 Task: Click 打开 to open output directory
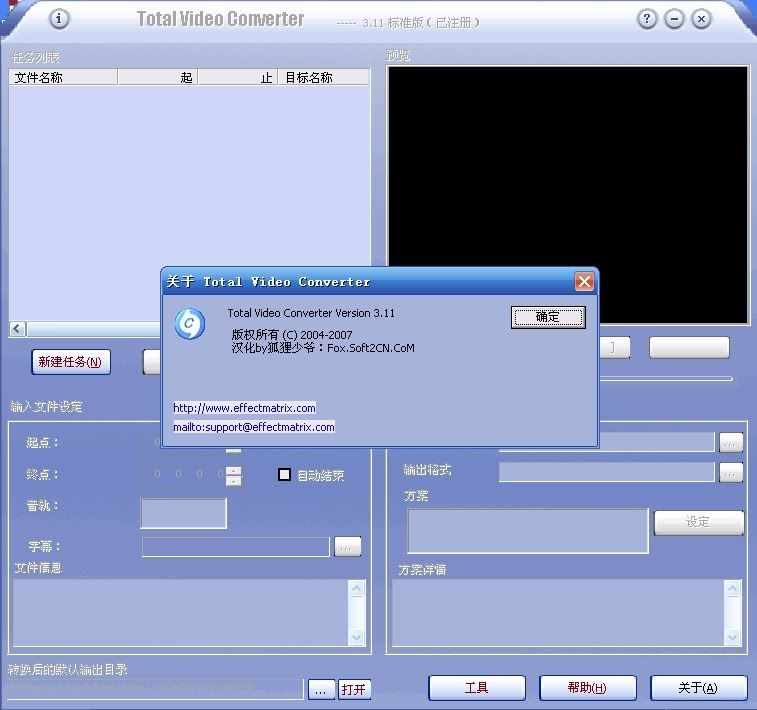pos(354,689)
